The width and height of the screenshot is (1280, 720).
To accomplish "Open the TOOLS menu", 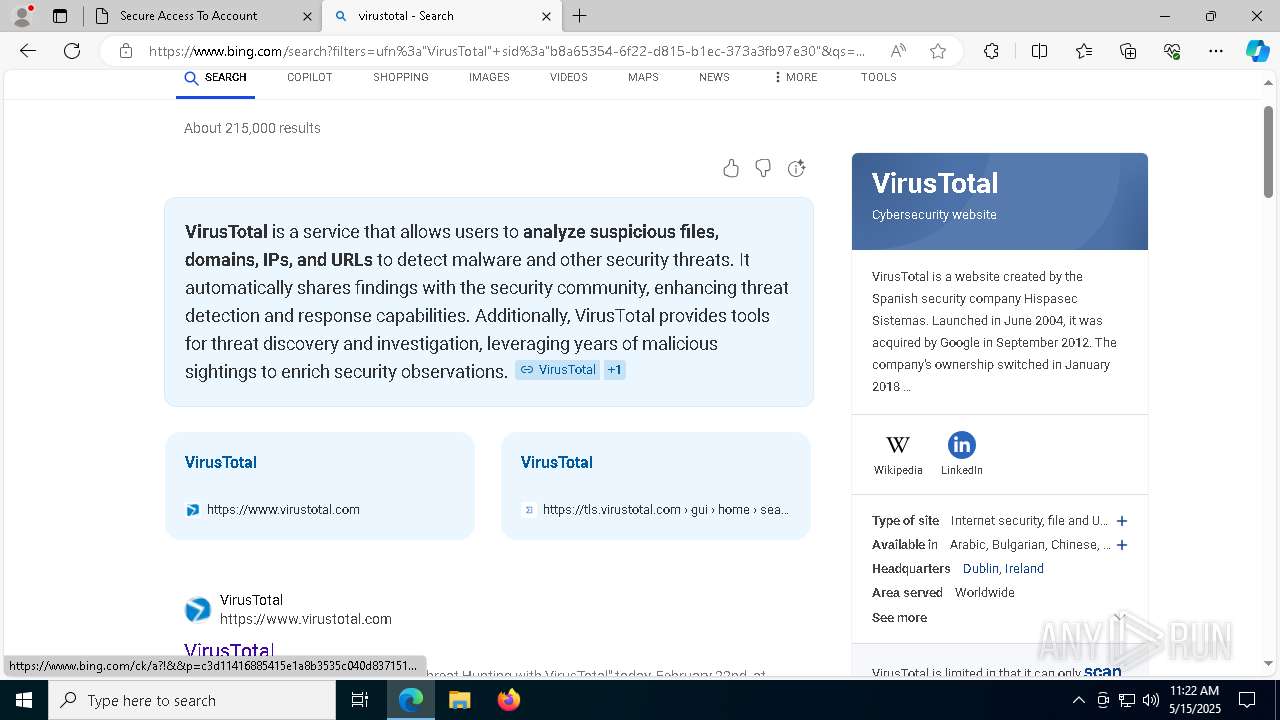I will click(x=878, y=77).
